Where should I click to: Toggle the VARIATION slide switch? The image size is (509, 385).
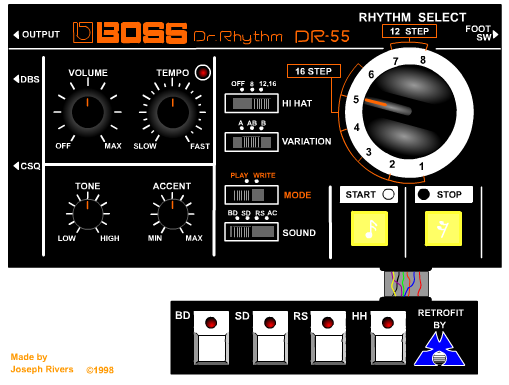point(252,142)
